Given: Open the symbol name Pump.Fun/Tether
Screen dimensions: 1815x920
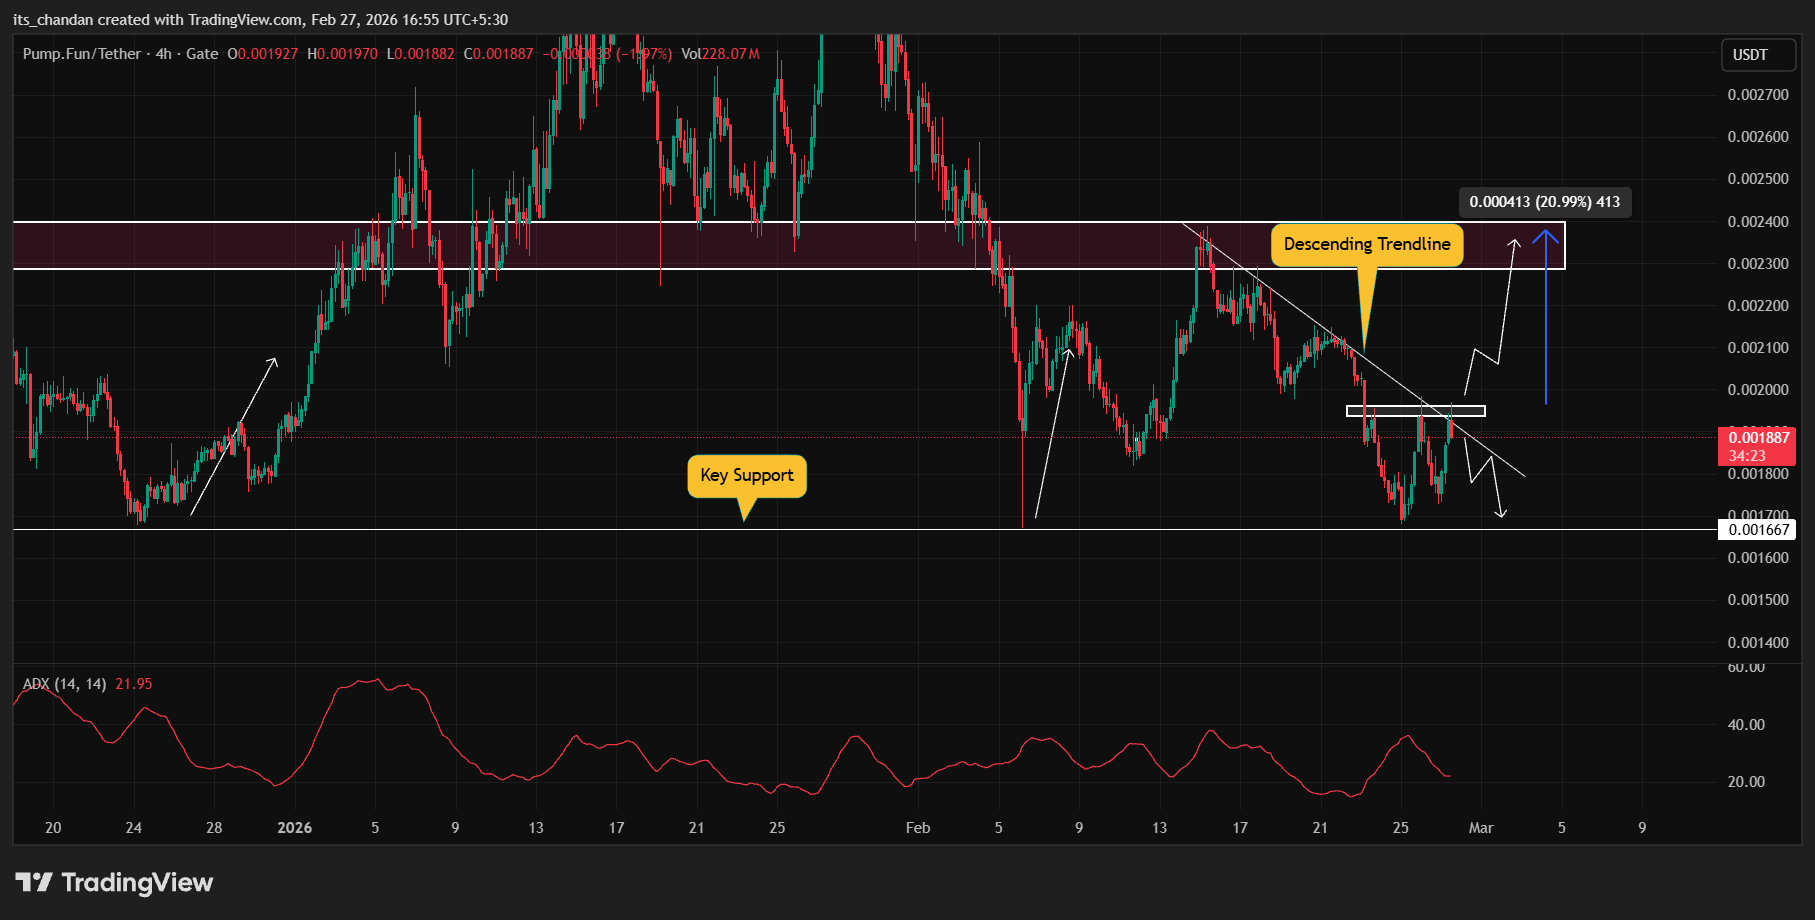Looking at the screenshot, I should tap(80, 54).
